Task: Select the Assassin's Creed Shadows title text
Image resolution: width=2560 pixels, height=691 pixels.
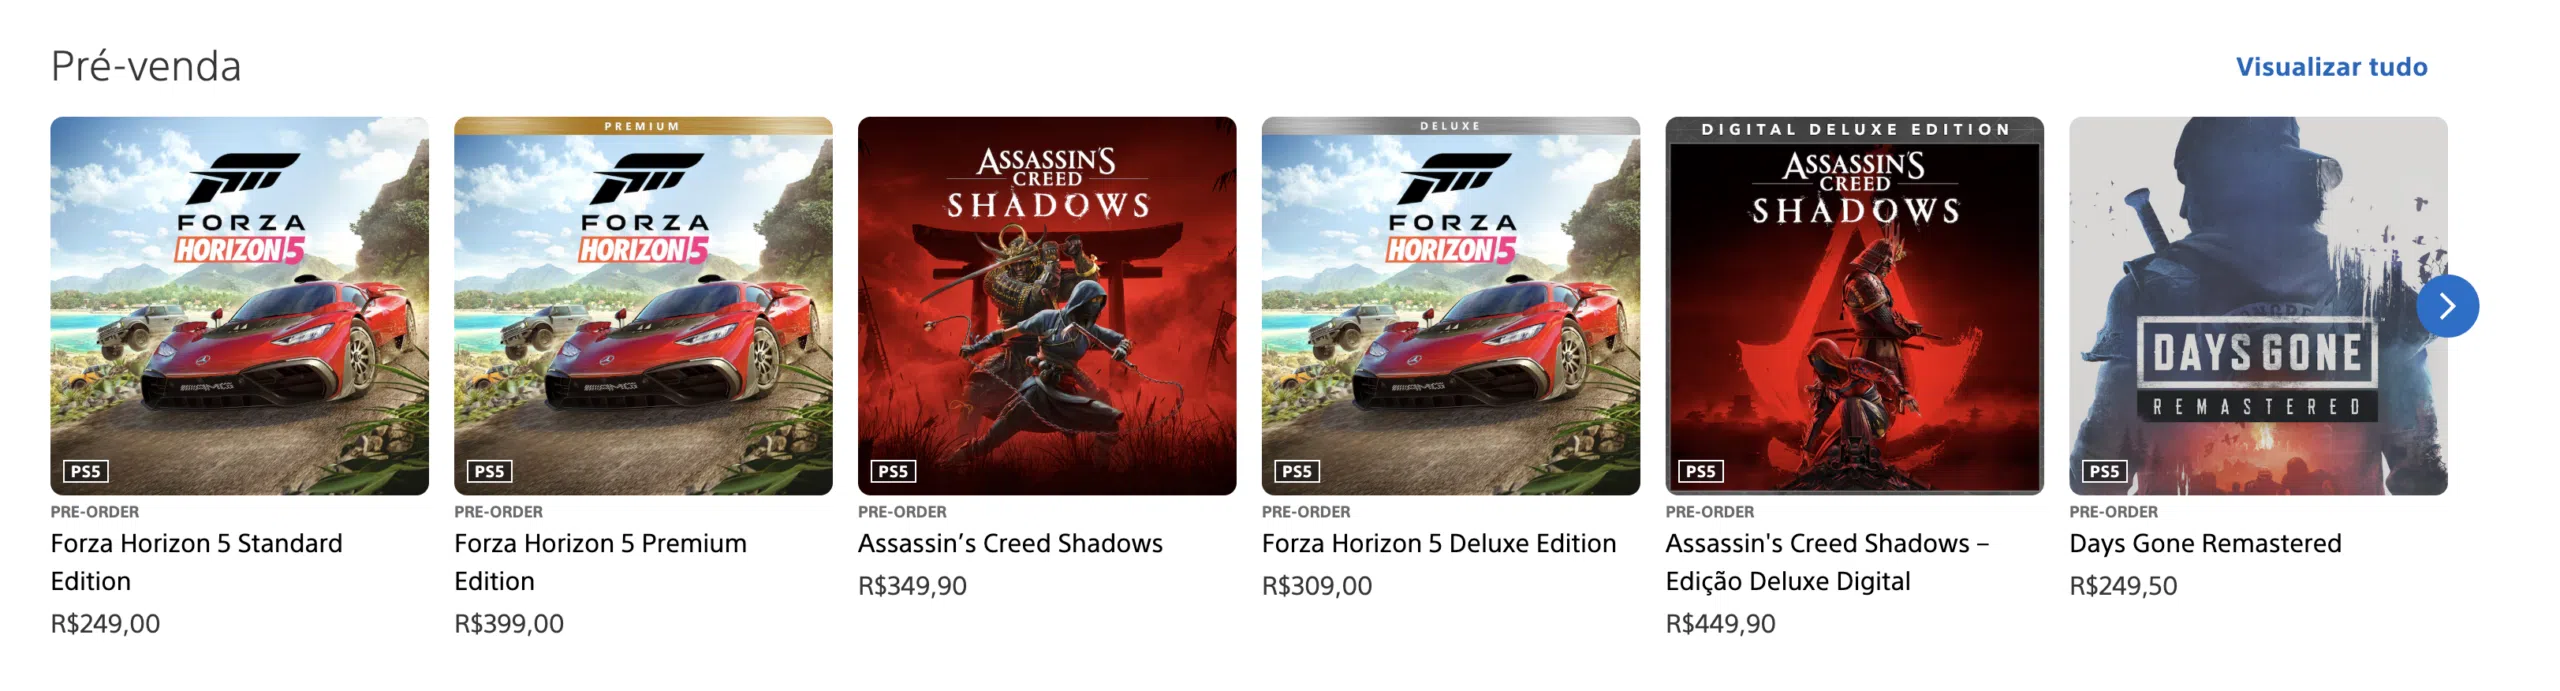Action: [1010, 543]
